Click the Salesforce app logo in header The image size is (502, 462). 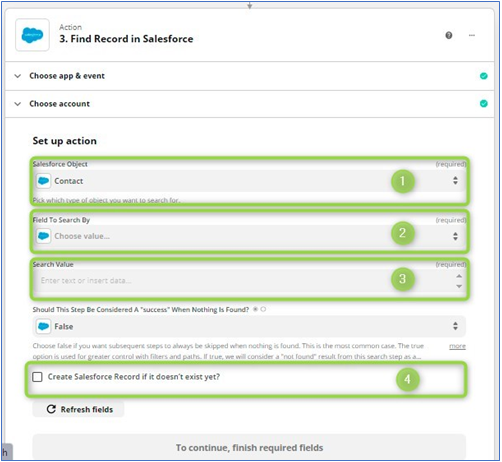[x=32, y=35]
